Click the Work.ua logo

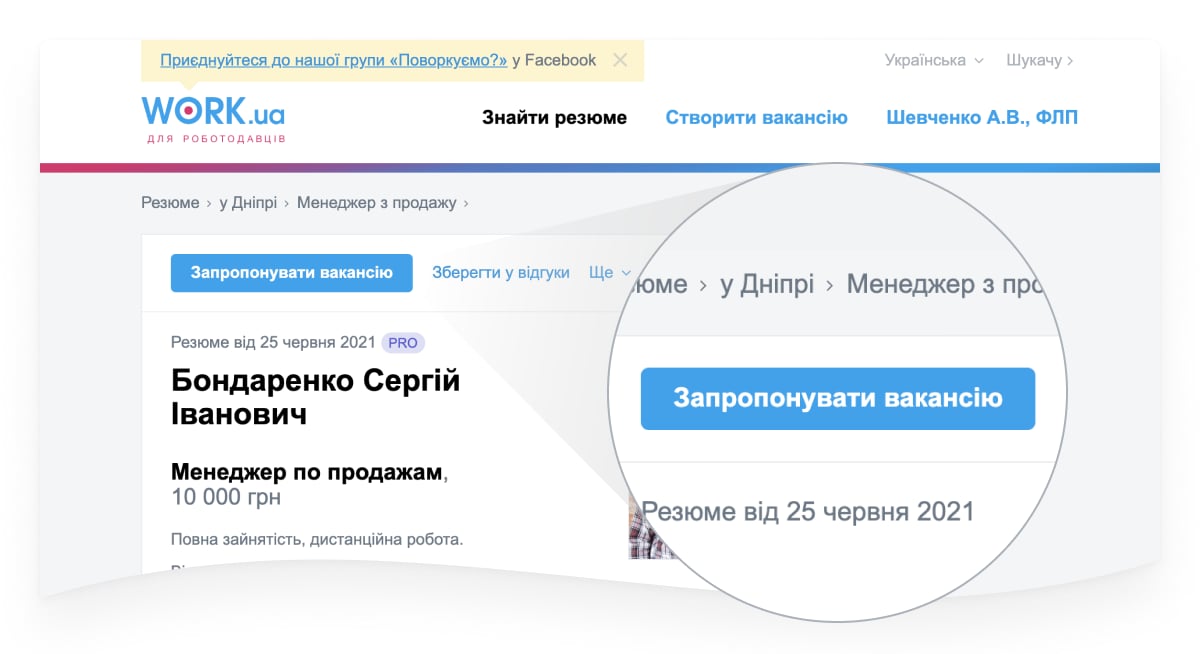click(213, 116)
